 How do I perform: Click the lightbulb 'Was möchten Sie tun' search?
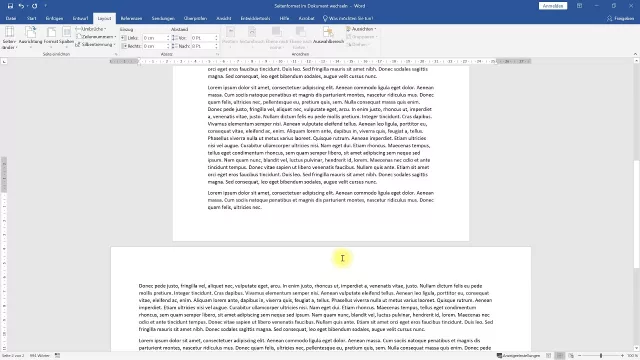pos(348,18)
